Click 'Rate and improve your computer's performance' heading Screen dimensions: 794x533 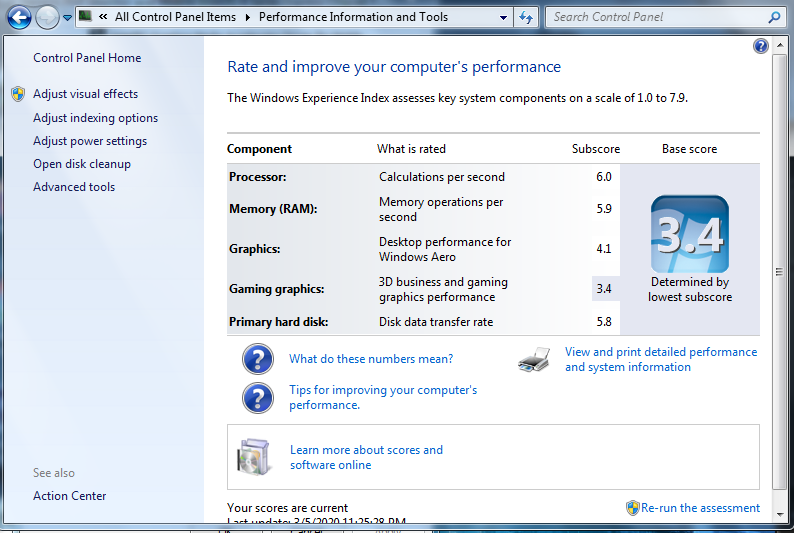394,67
